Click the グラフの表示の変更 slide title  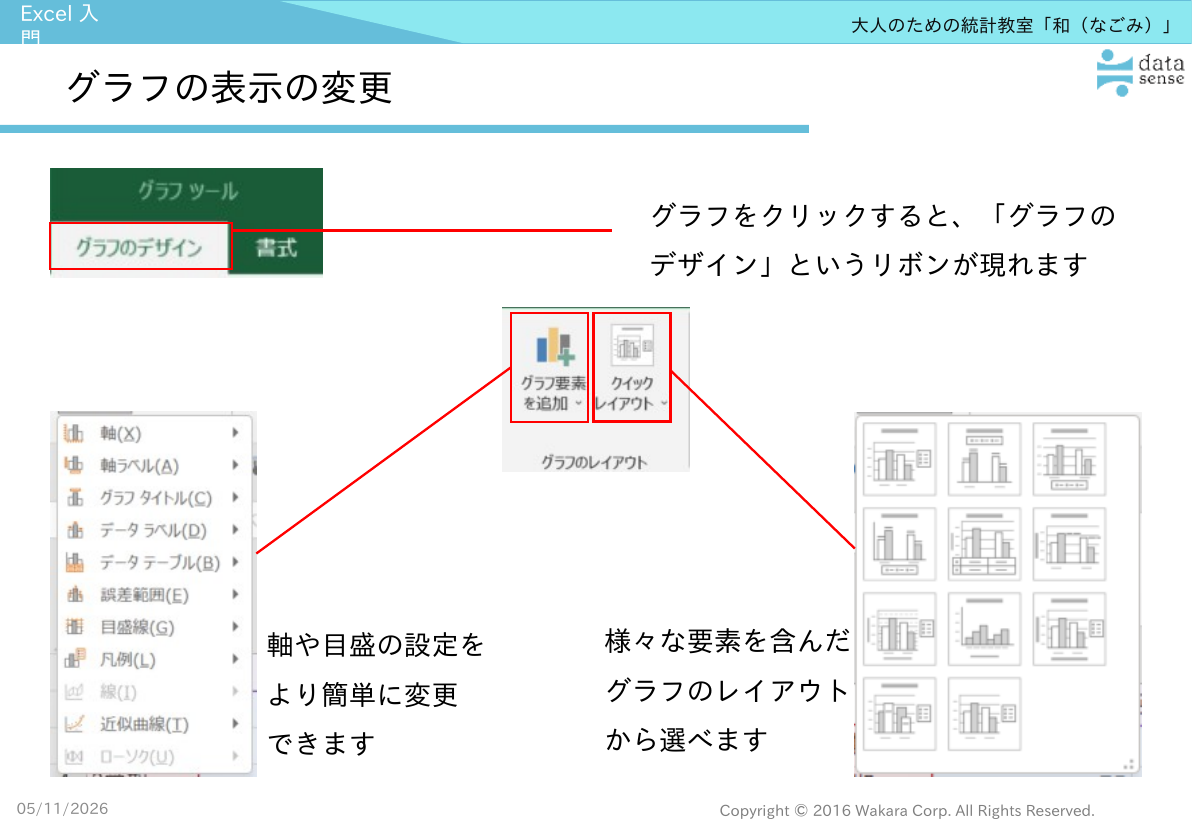229,87
